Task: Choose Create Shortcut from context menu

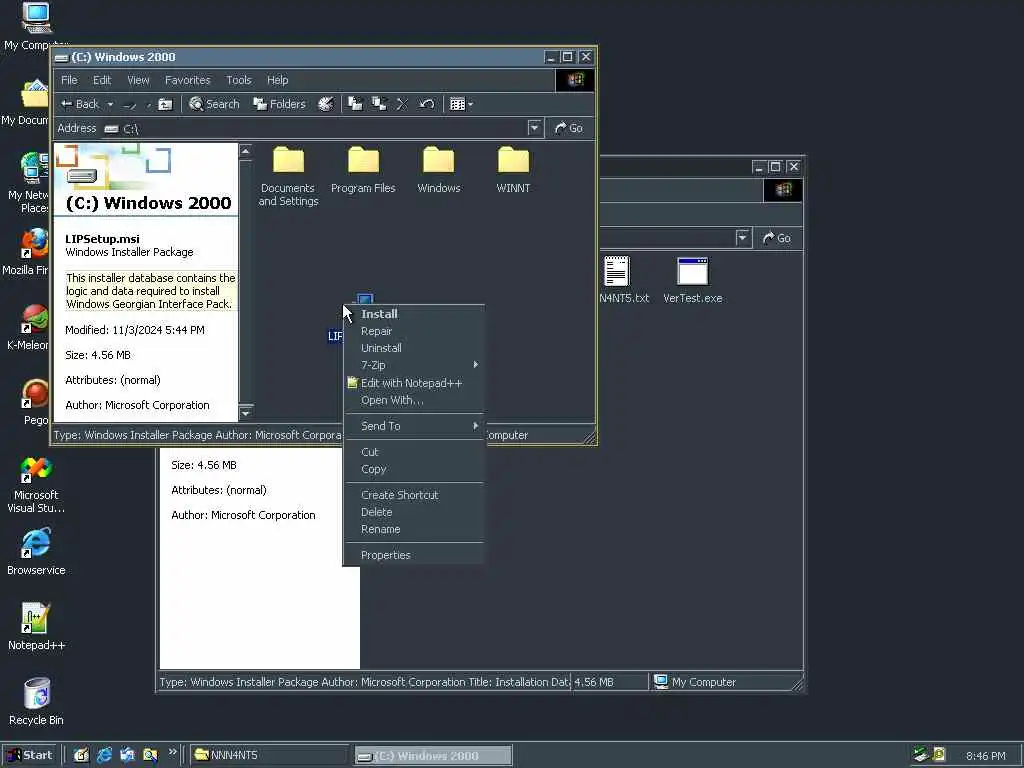Action: [414, 495]
